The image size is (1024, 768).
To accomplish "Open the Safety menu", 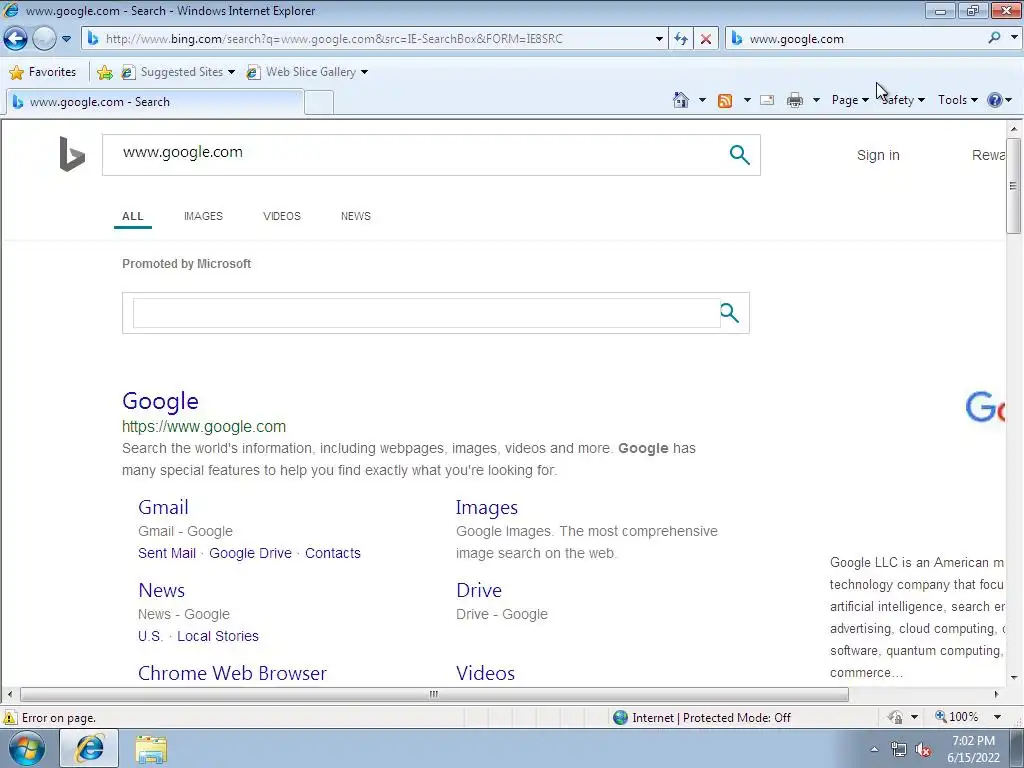I will click(x=903, y=100).
